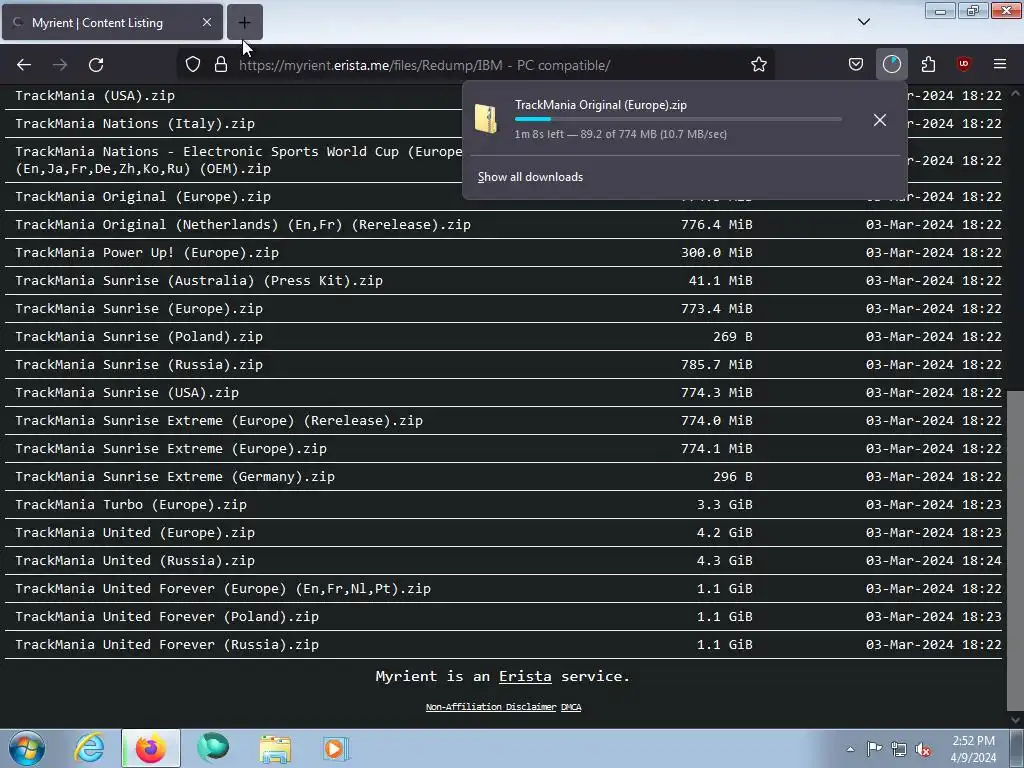View site security padlock info
This screenshot has width=1024, height=768.
pos(221,65)
